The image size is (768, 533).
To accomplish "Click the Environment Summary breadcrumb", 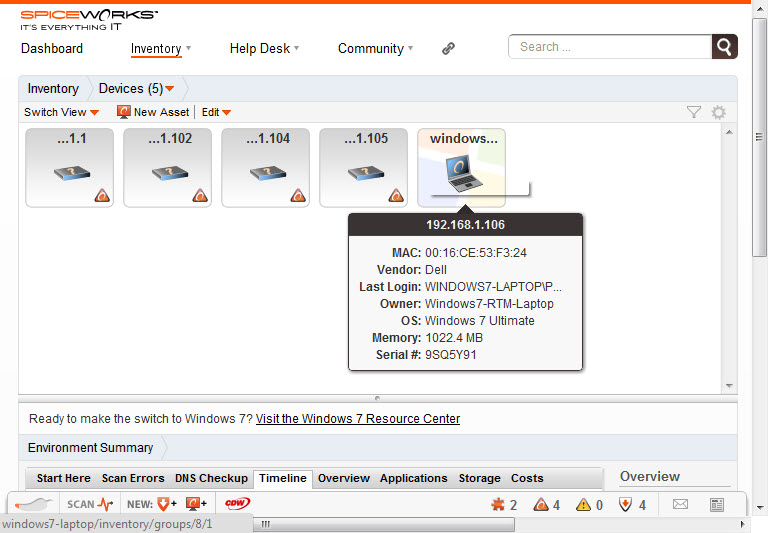I will coord(91,448).
